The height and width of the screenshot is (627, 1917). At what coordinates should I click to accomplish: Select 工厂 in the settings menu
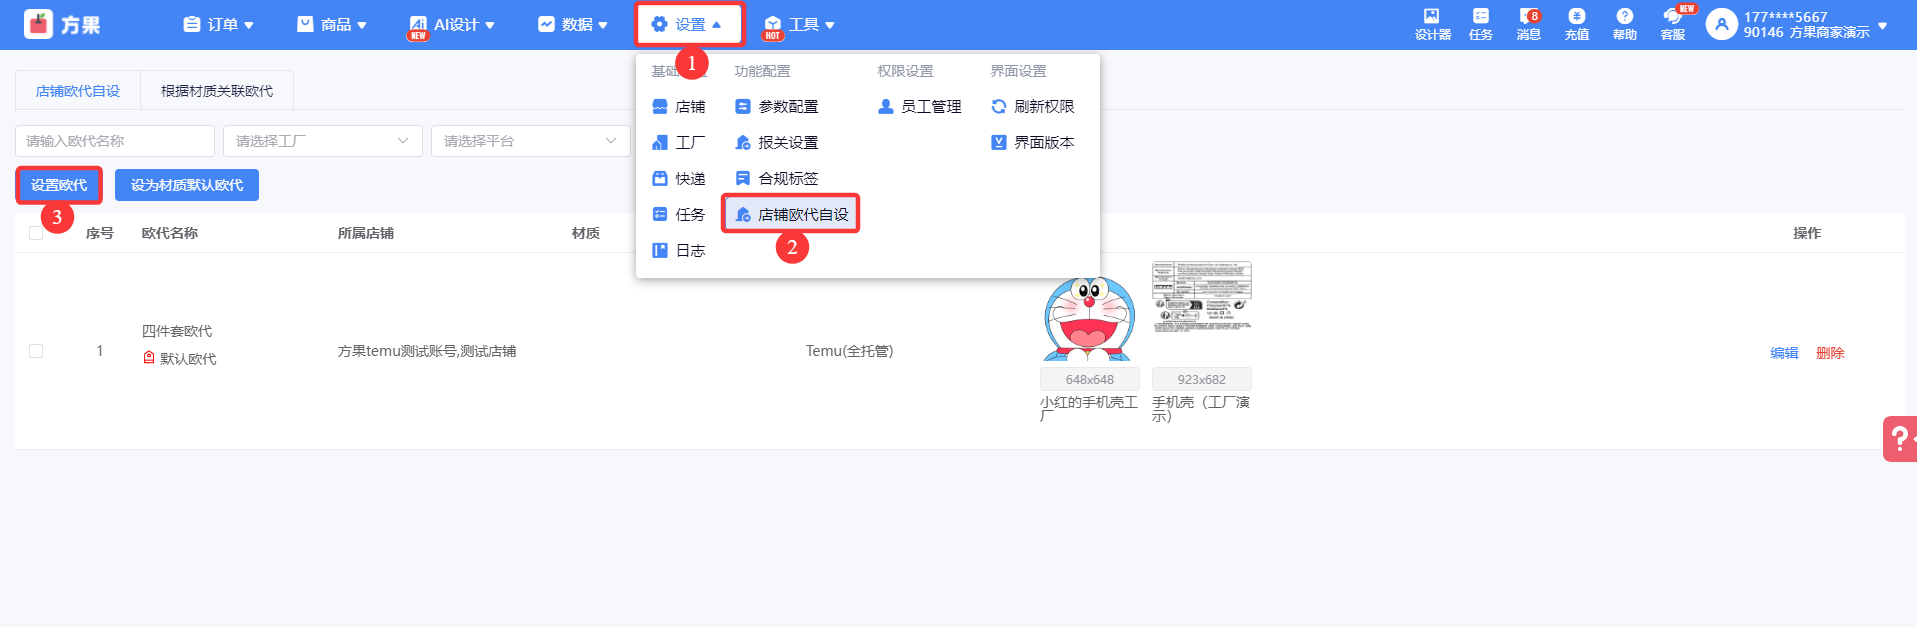coord(678,142)
